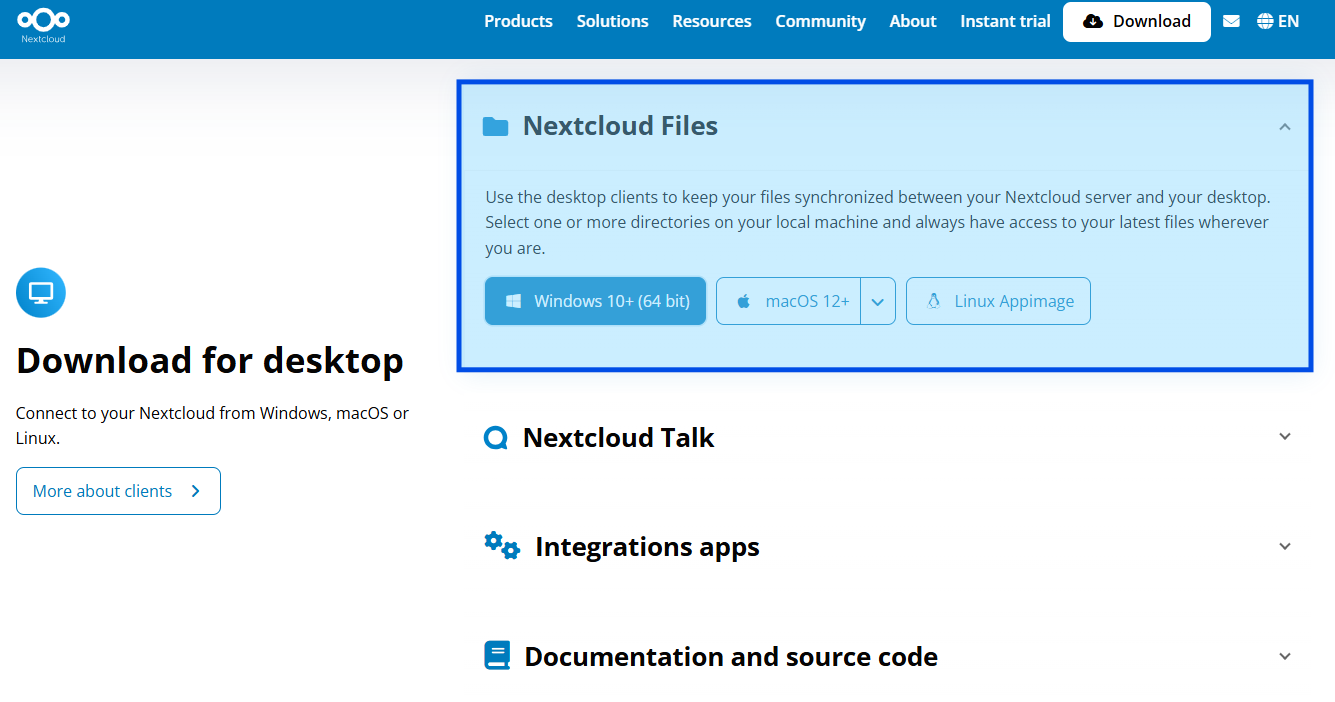Click the Apple logo on macOS button

pos(744,301)
